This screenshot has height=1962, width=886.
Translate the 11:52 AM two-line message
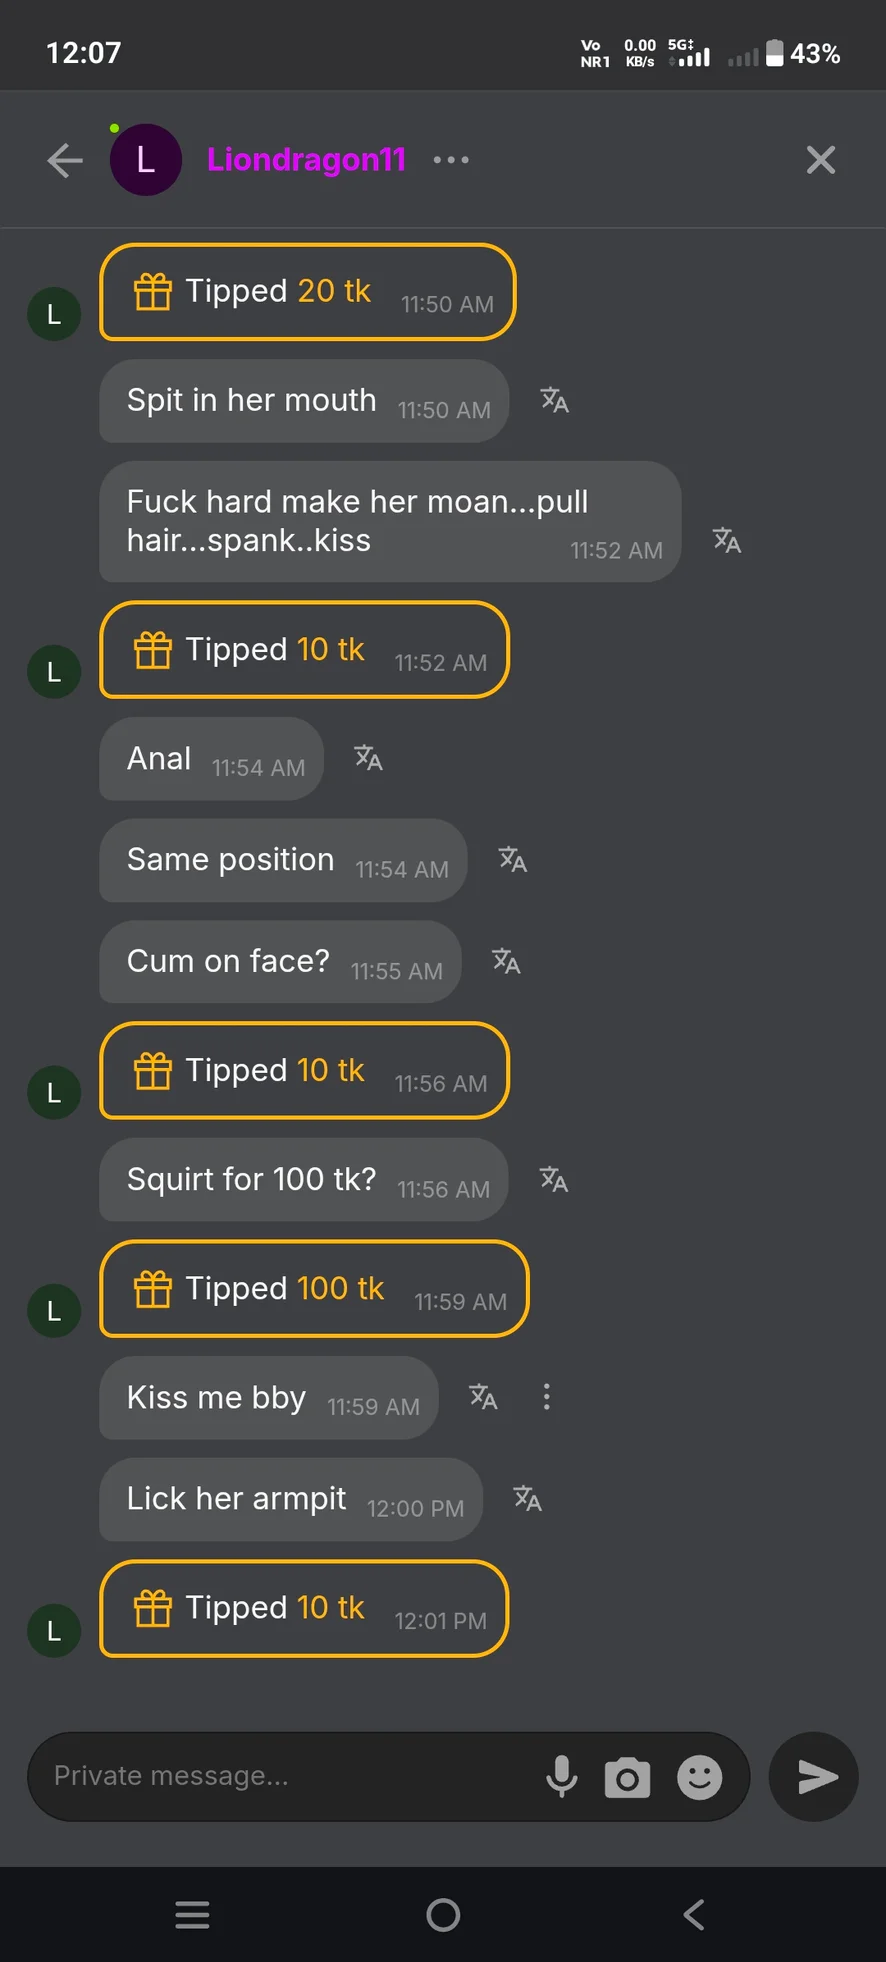coord(727,541)
